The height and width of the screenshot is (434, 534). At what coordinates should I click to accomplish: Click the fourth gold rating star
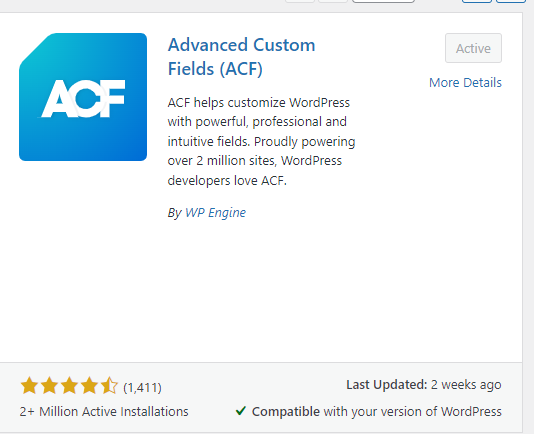tap(89, 386)
